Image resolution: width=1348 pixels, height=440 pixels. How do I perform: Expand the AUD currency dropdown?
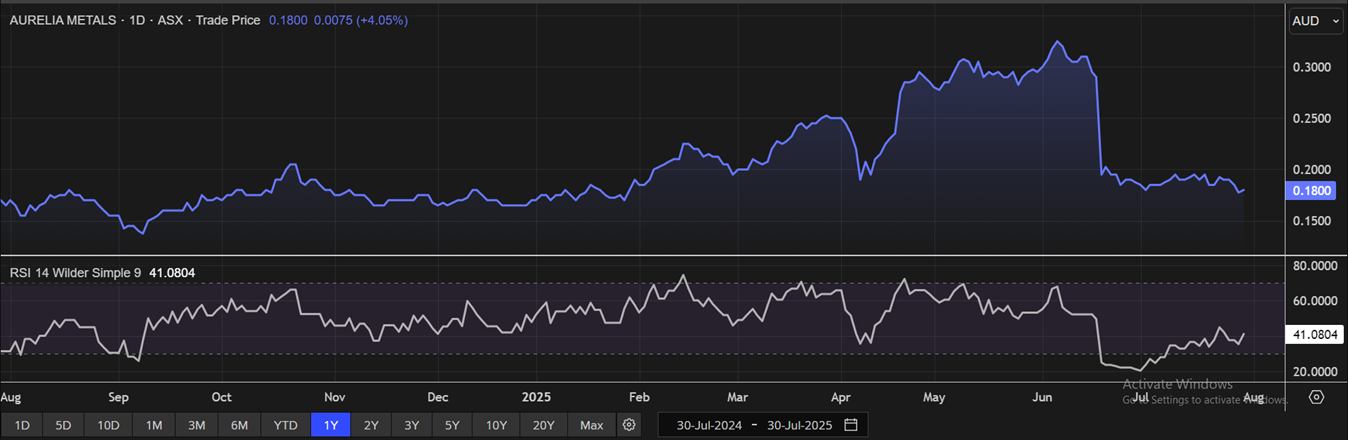(1318, 20)
